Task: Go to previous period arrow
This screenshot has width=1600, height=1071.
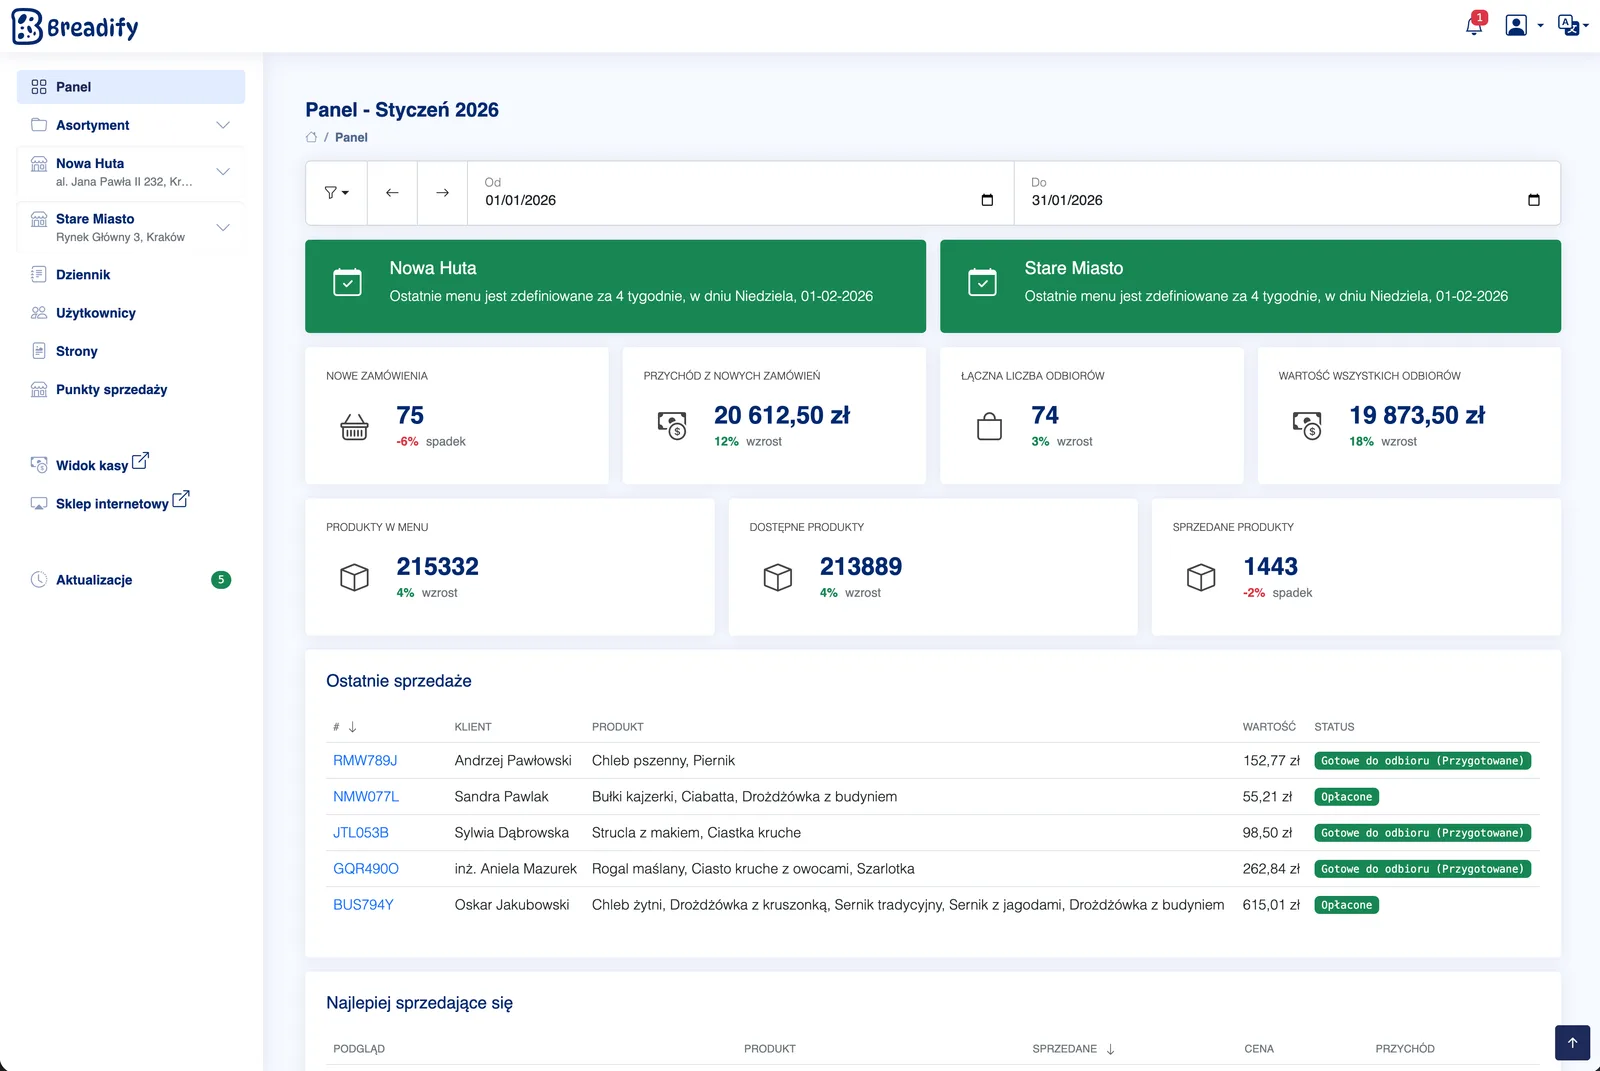Action: [x=392, y=193]
